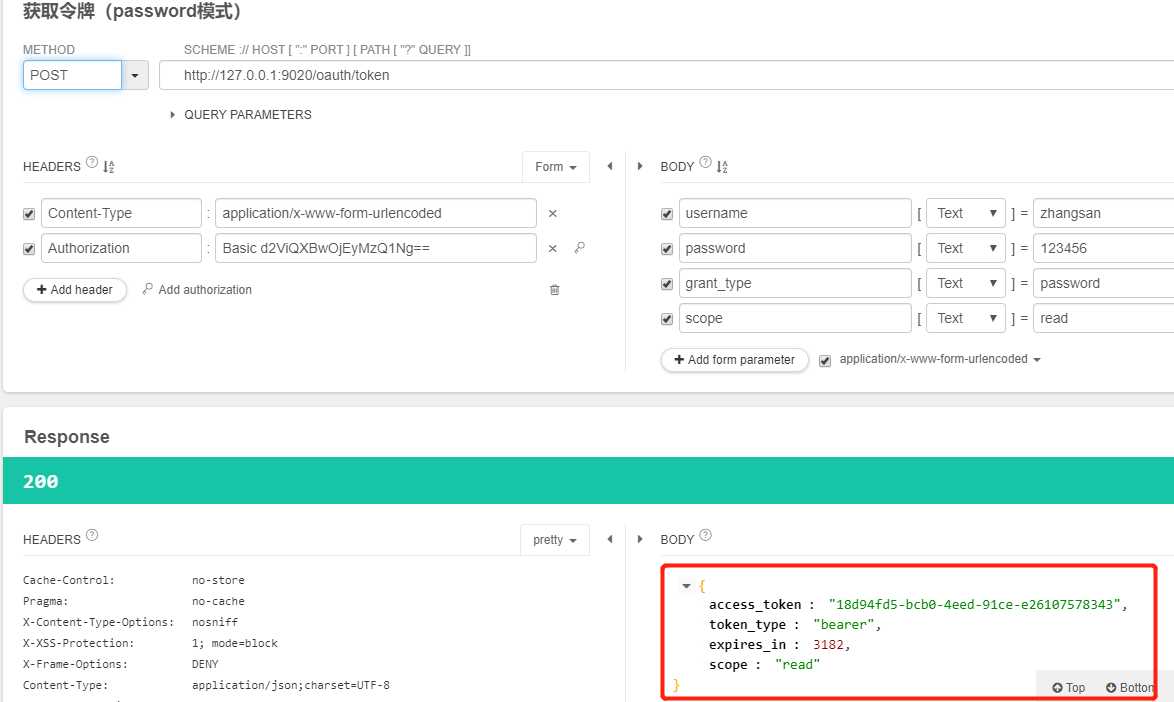The image size is (1174, 702).
Task: Select the 3182 expires_in value
Action: pyautogui.click(x=828, y=645)
